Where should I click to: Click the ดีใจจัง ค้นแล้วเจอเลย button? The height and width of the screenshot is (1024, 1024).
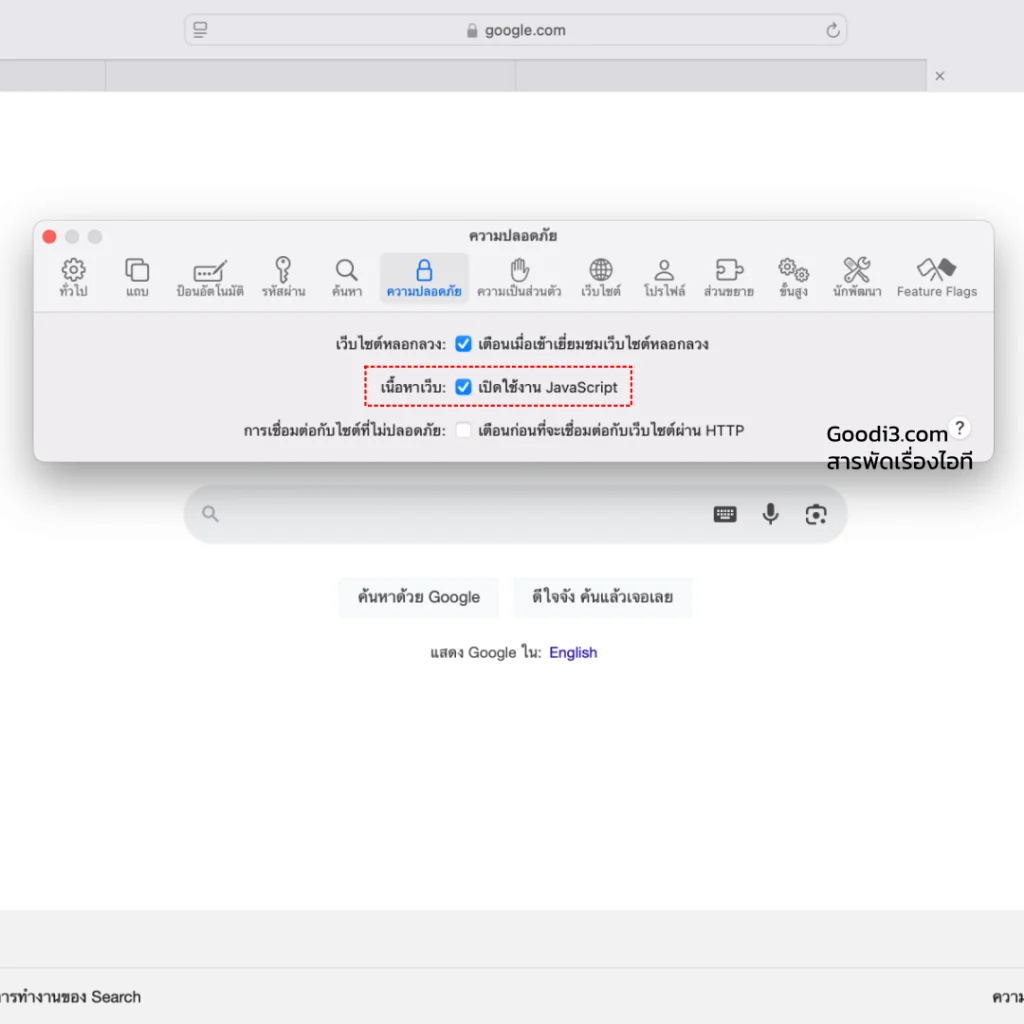click(x=602, y=597)
